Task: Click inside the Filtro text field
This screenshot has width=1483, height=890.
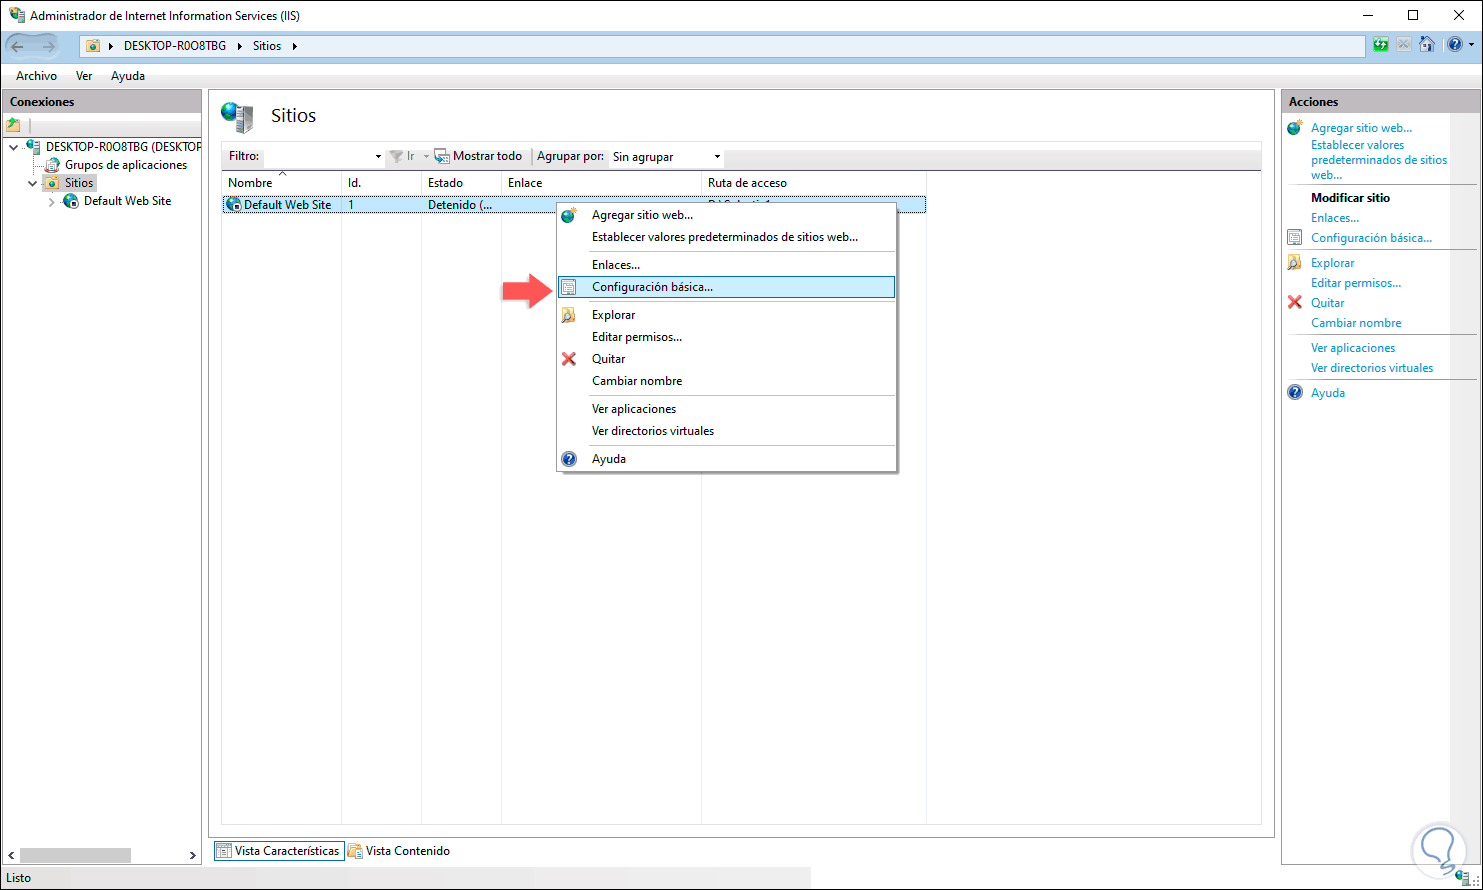Action: (317, 157)
